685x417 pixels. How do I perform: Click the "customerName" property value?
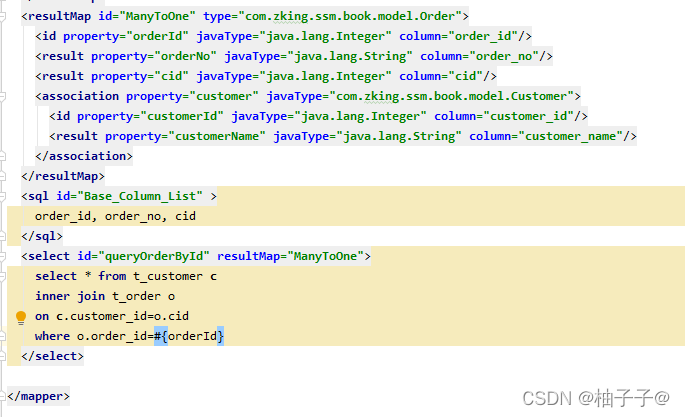coord(217,137)
